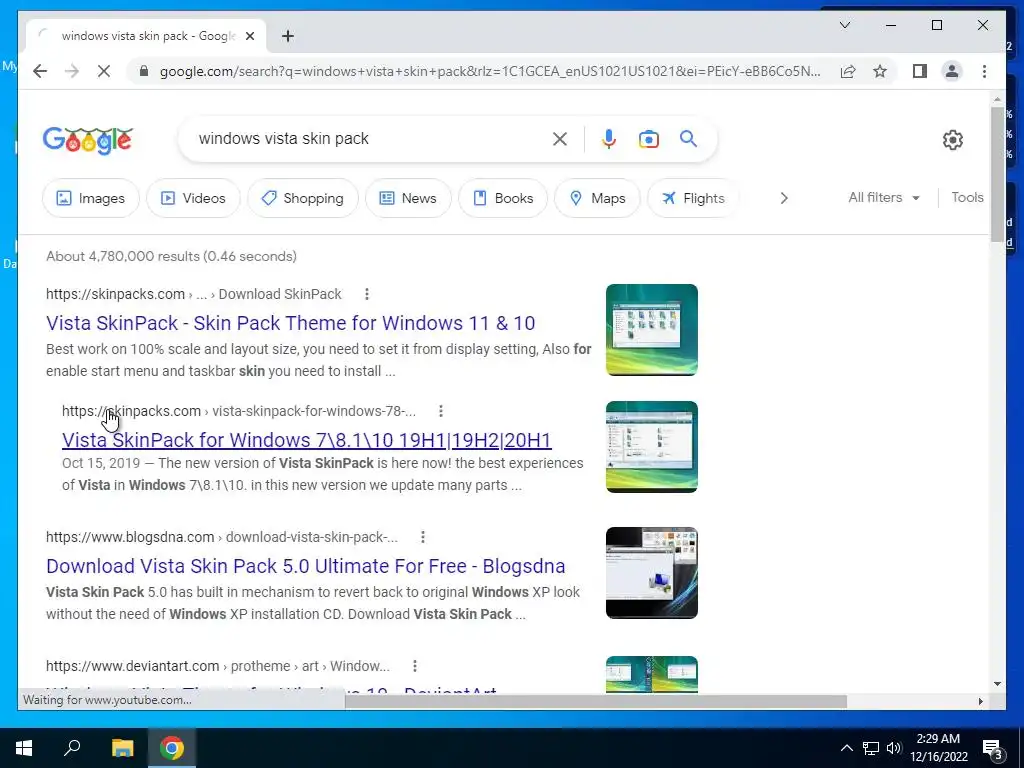
Task: Filter results by Flights
Action: [x=693, y=198]
